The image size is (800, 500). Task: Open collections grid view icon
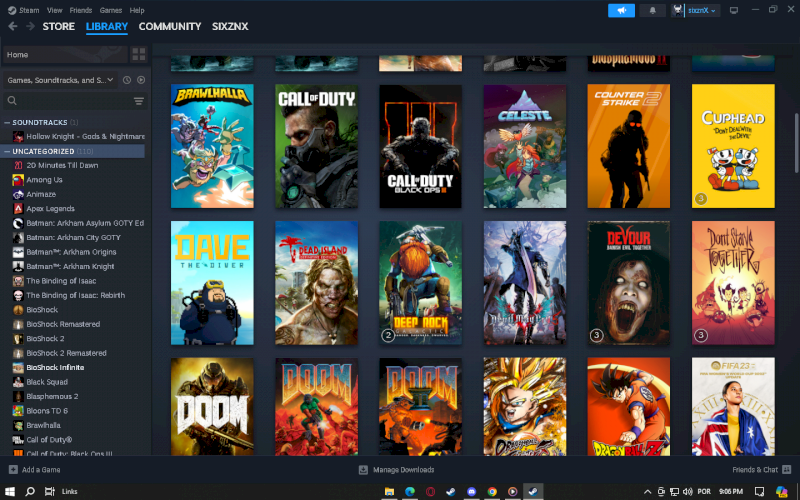[x=139, y=55]
